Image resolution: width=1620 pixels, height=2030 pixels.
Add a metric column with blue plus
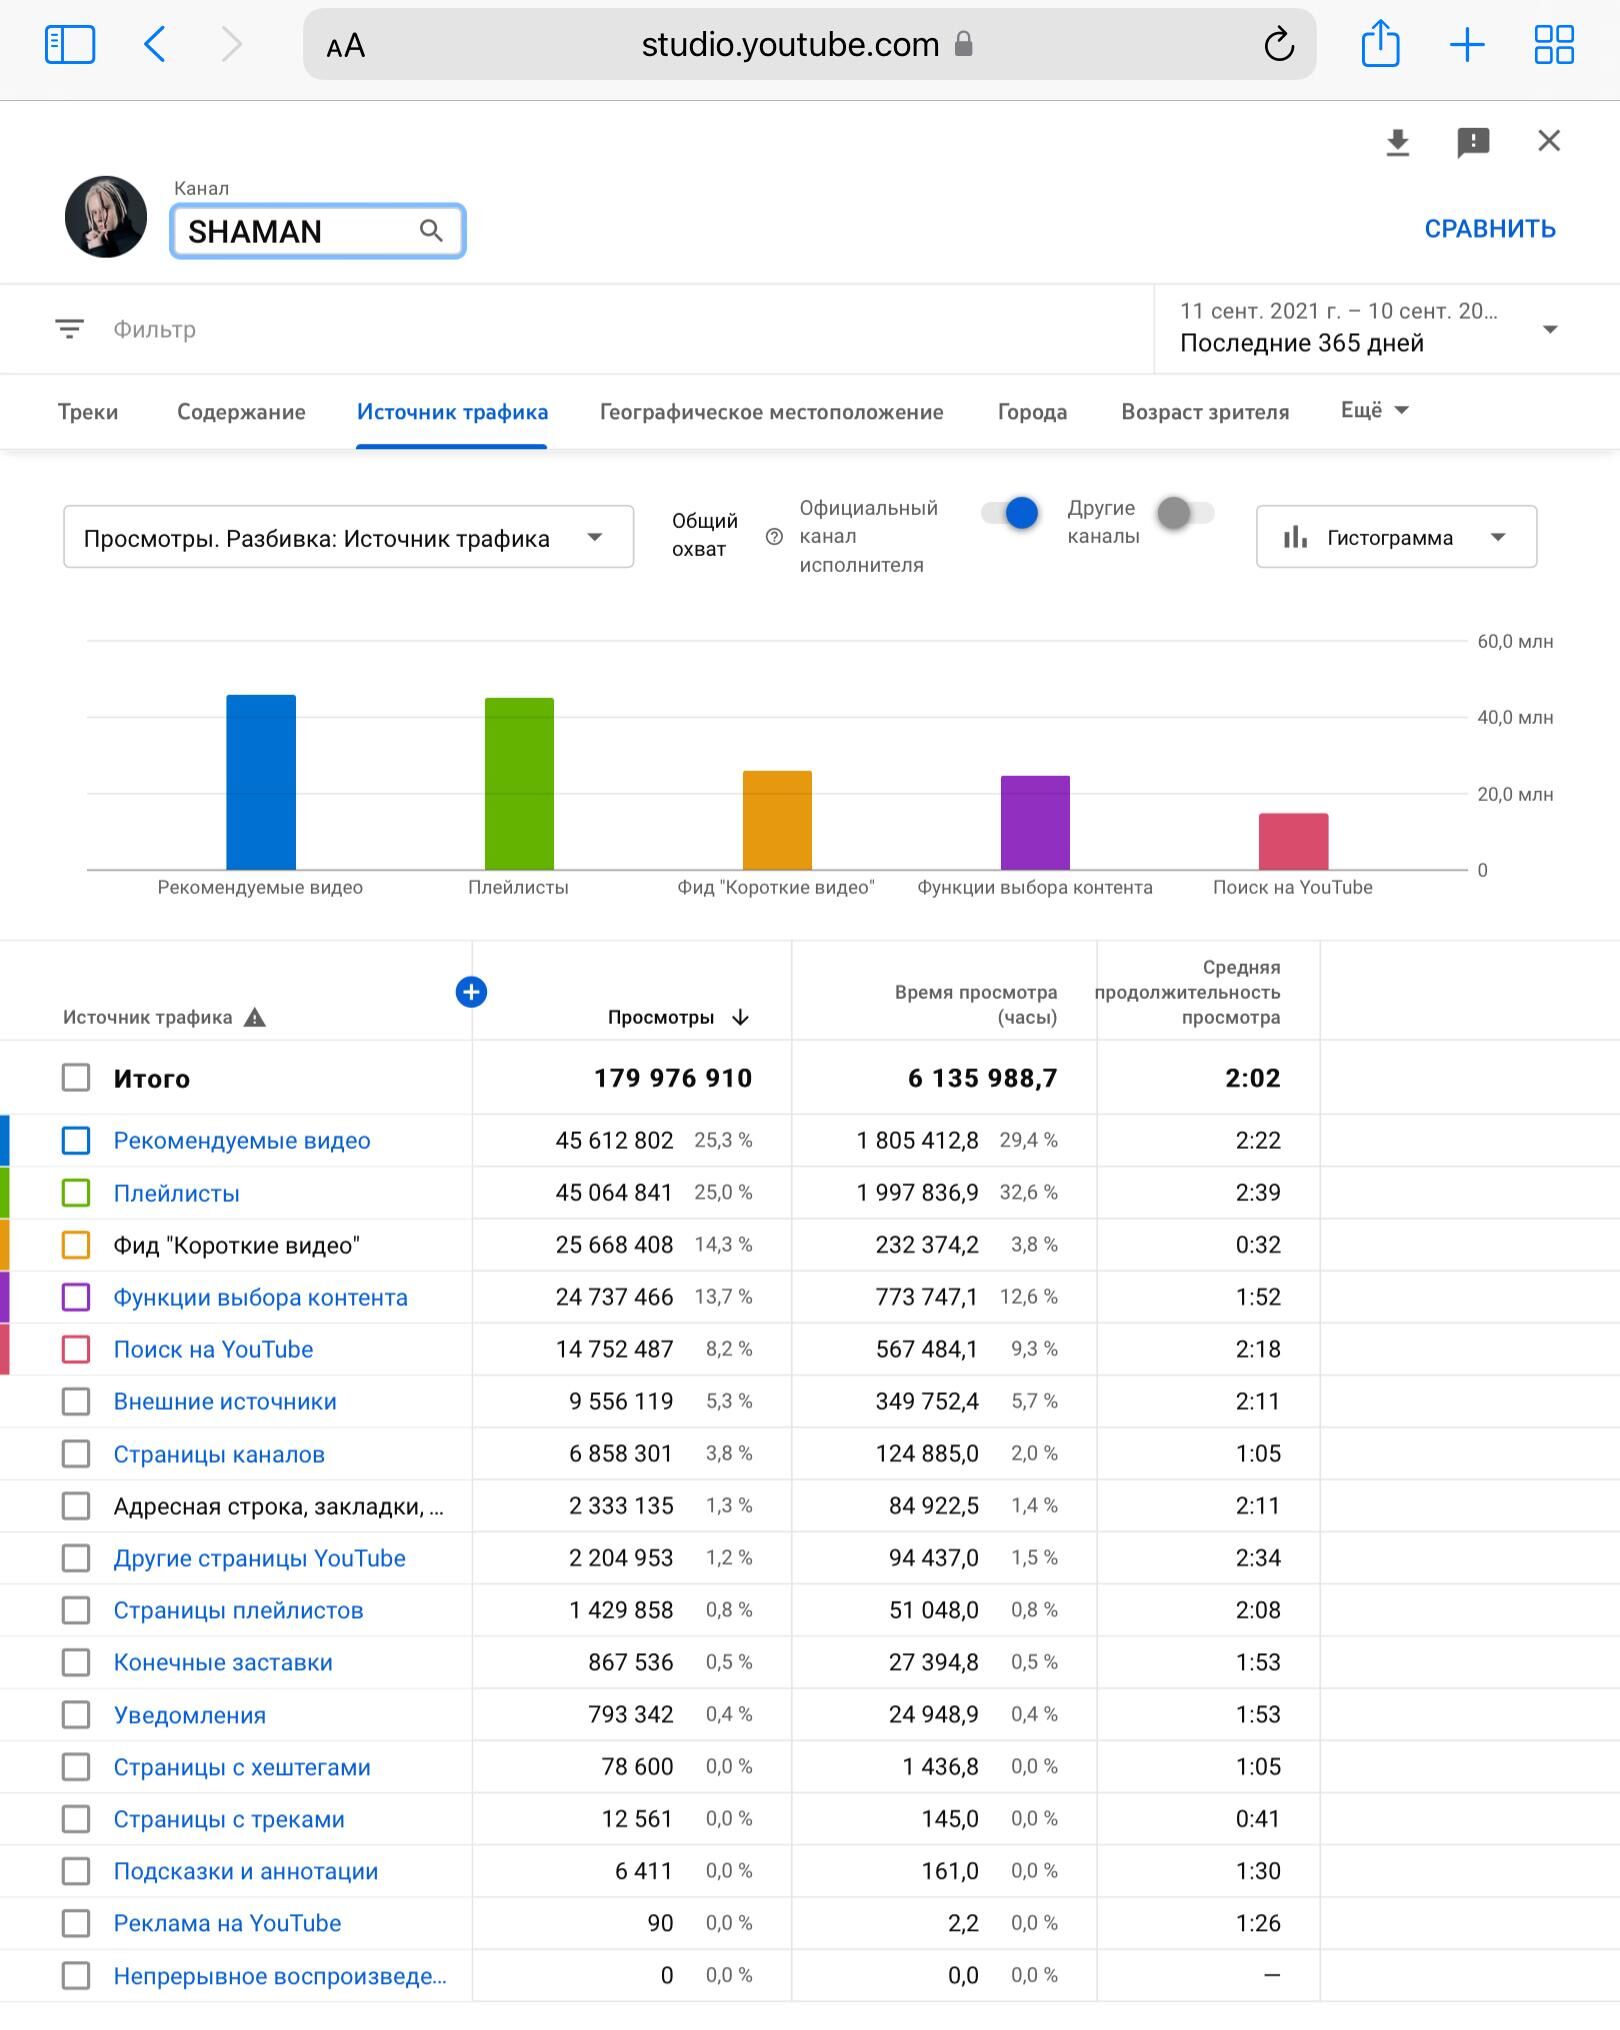(x=471, y=992)
